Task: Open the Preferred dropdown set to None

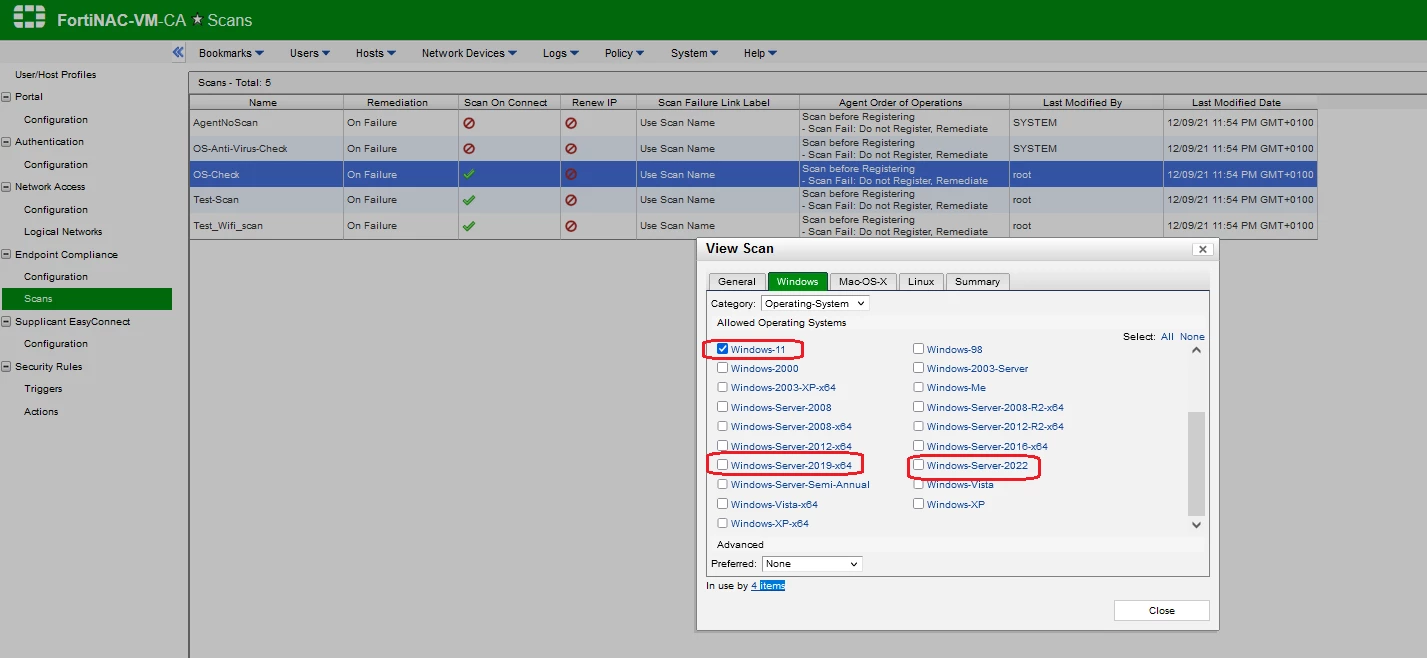Action: tap(812, 564)
